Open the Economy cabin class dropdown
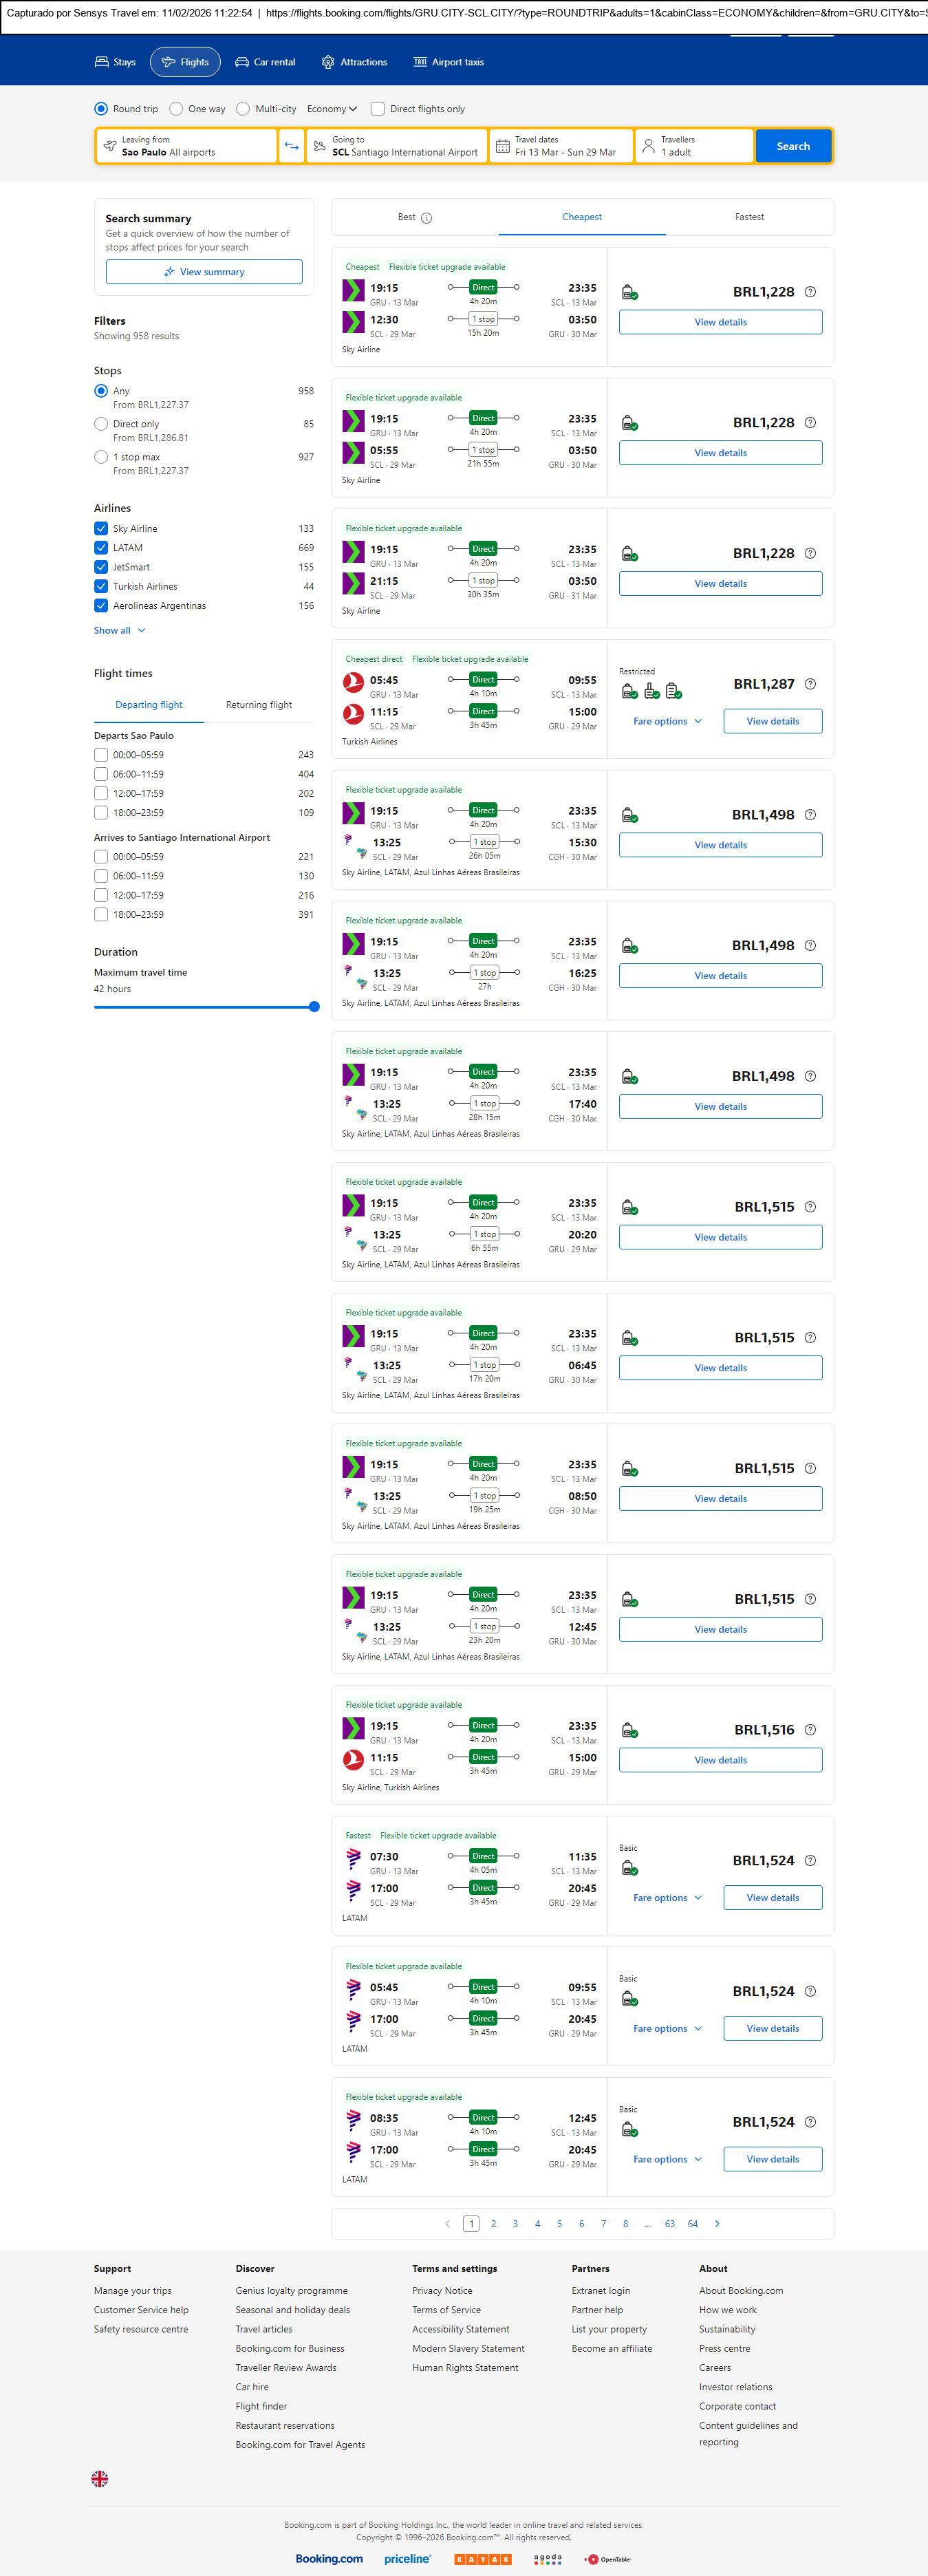Screen dimensions: 928x2576 tap(332, 109)
